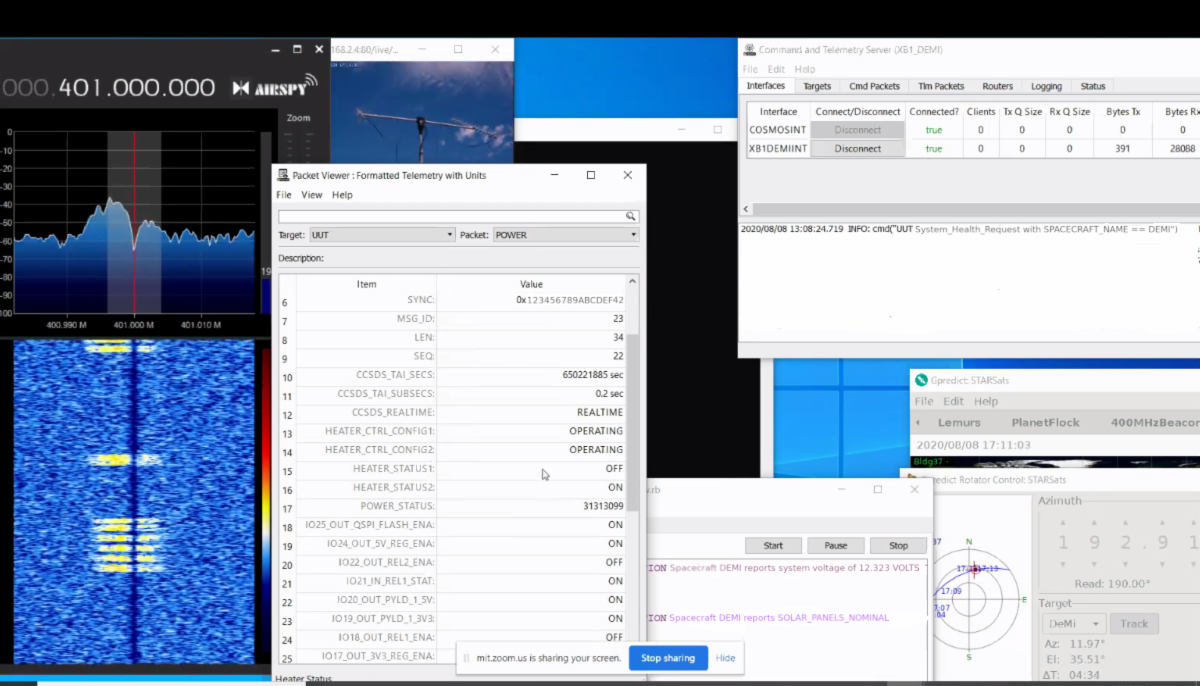Switch to the Tlm Packets tab

[941, 86]
